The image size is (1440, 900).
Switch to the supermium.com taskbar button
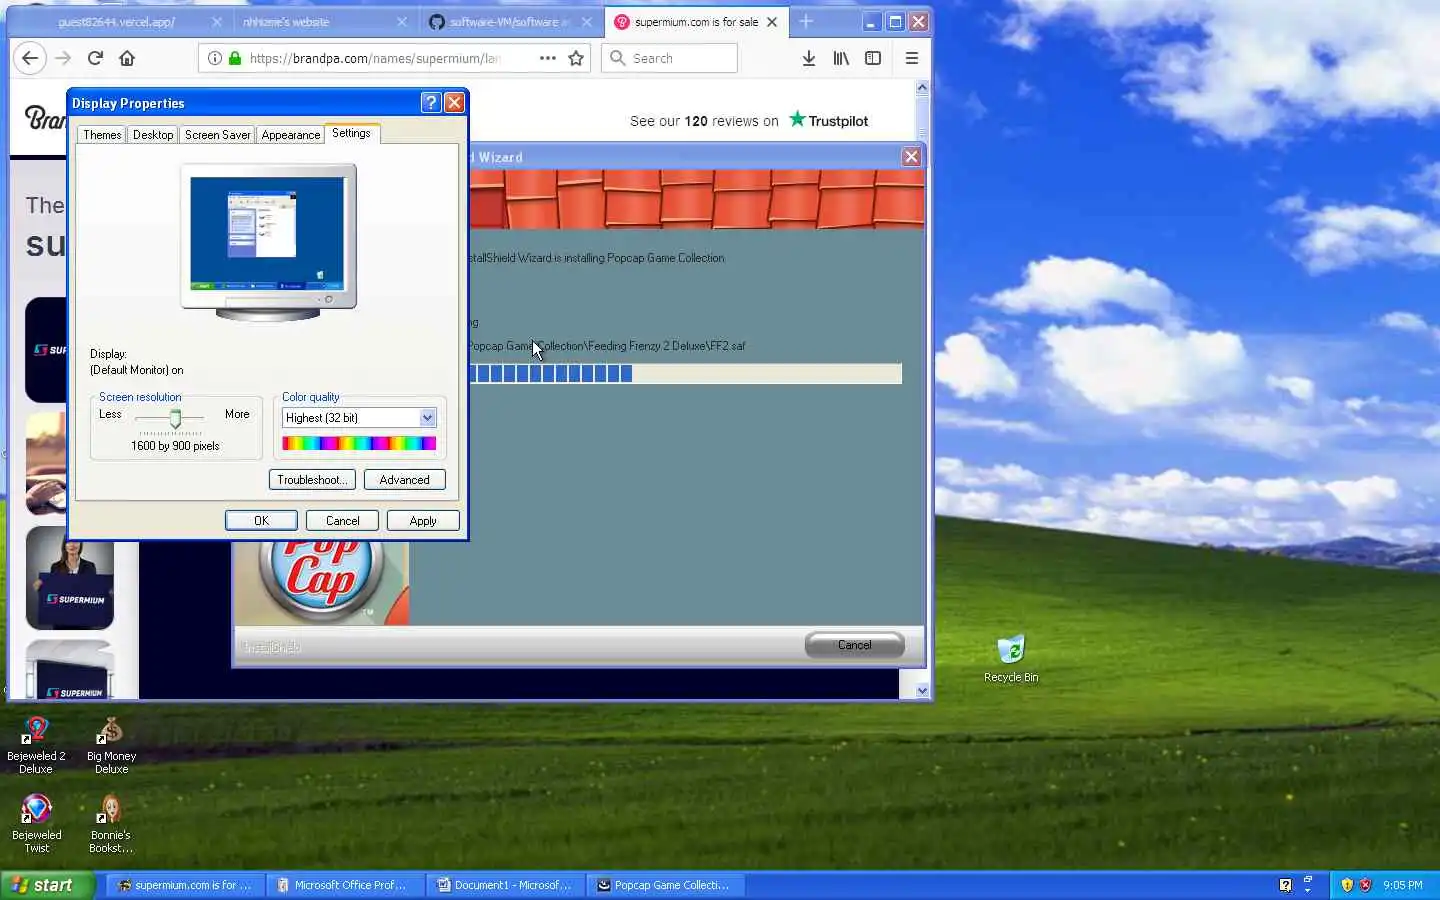pos(184,885)
